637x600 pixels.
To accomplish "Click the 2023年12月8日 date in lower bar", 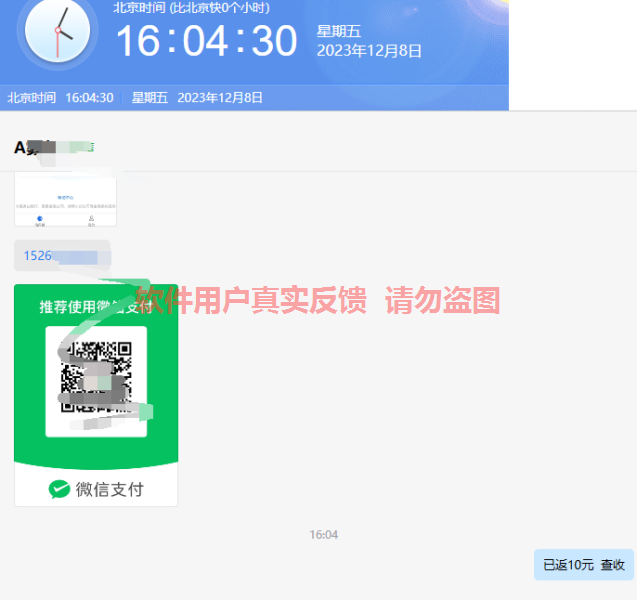I will click(220, 98).
